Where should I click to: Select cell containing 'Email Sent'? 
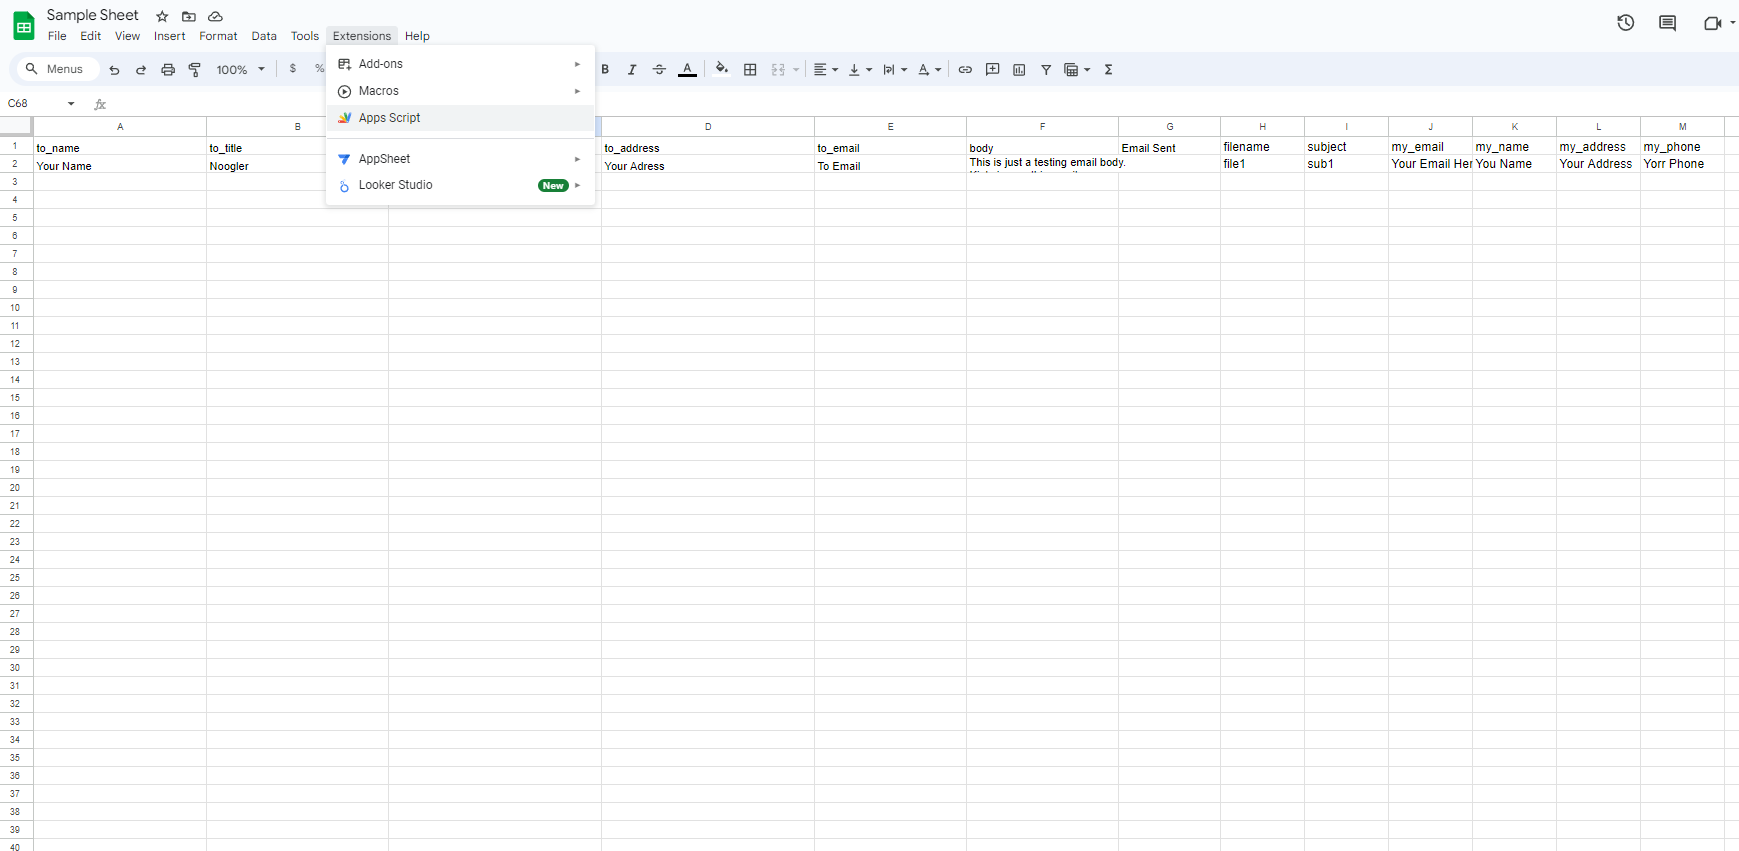pos(1169,147)
